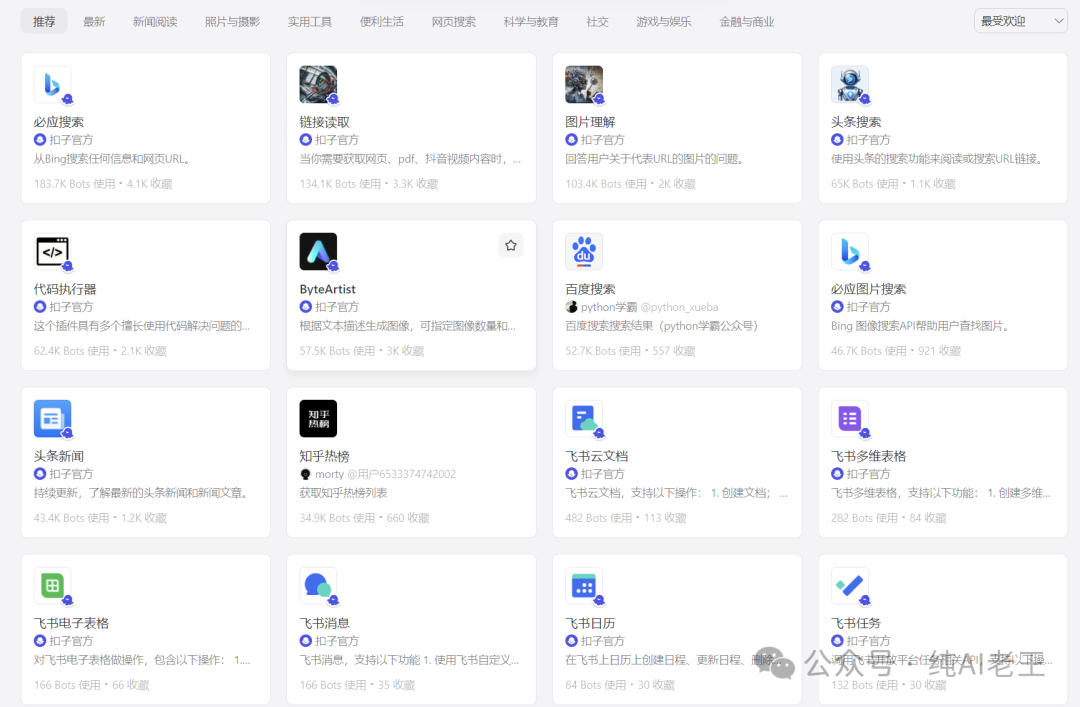The height and width of the screenshot is (707, 1080).
Task: Open the 飞书日历 calendar icon
Action: coord(584,586)
